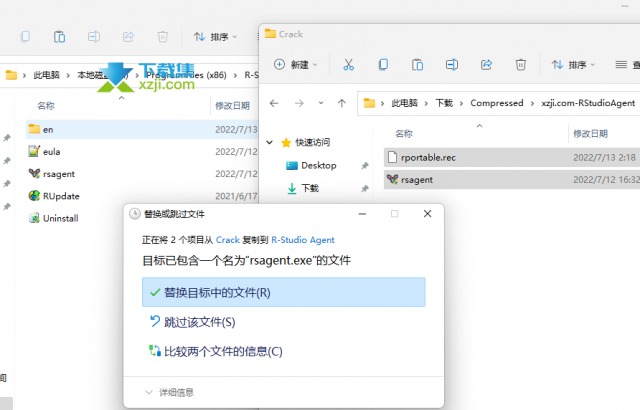Open recent locations chevron in Crack window

pos(321,103)
